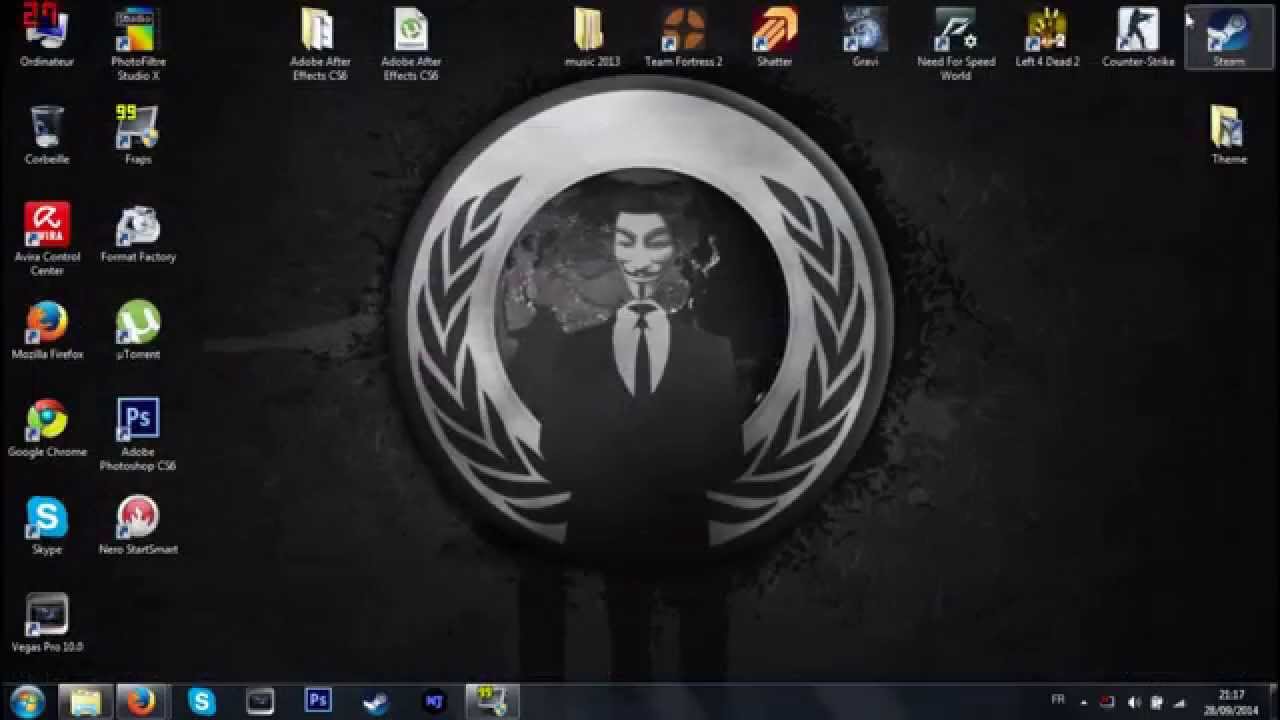Click the Windows Start button
Screen dimensions: 1280x720
27,702
